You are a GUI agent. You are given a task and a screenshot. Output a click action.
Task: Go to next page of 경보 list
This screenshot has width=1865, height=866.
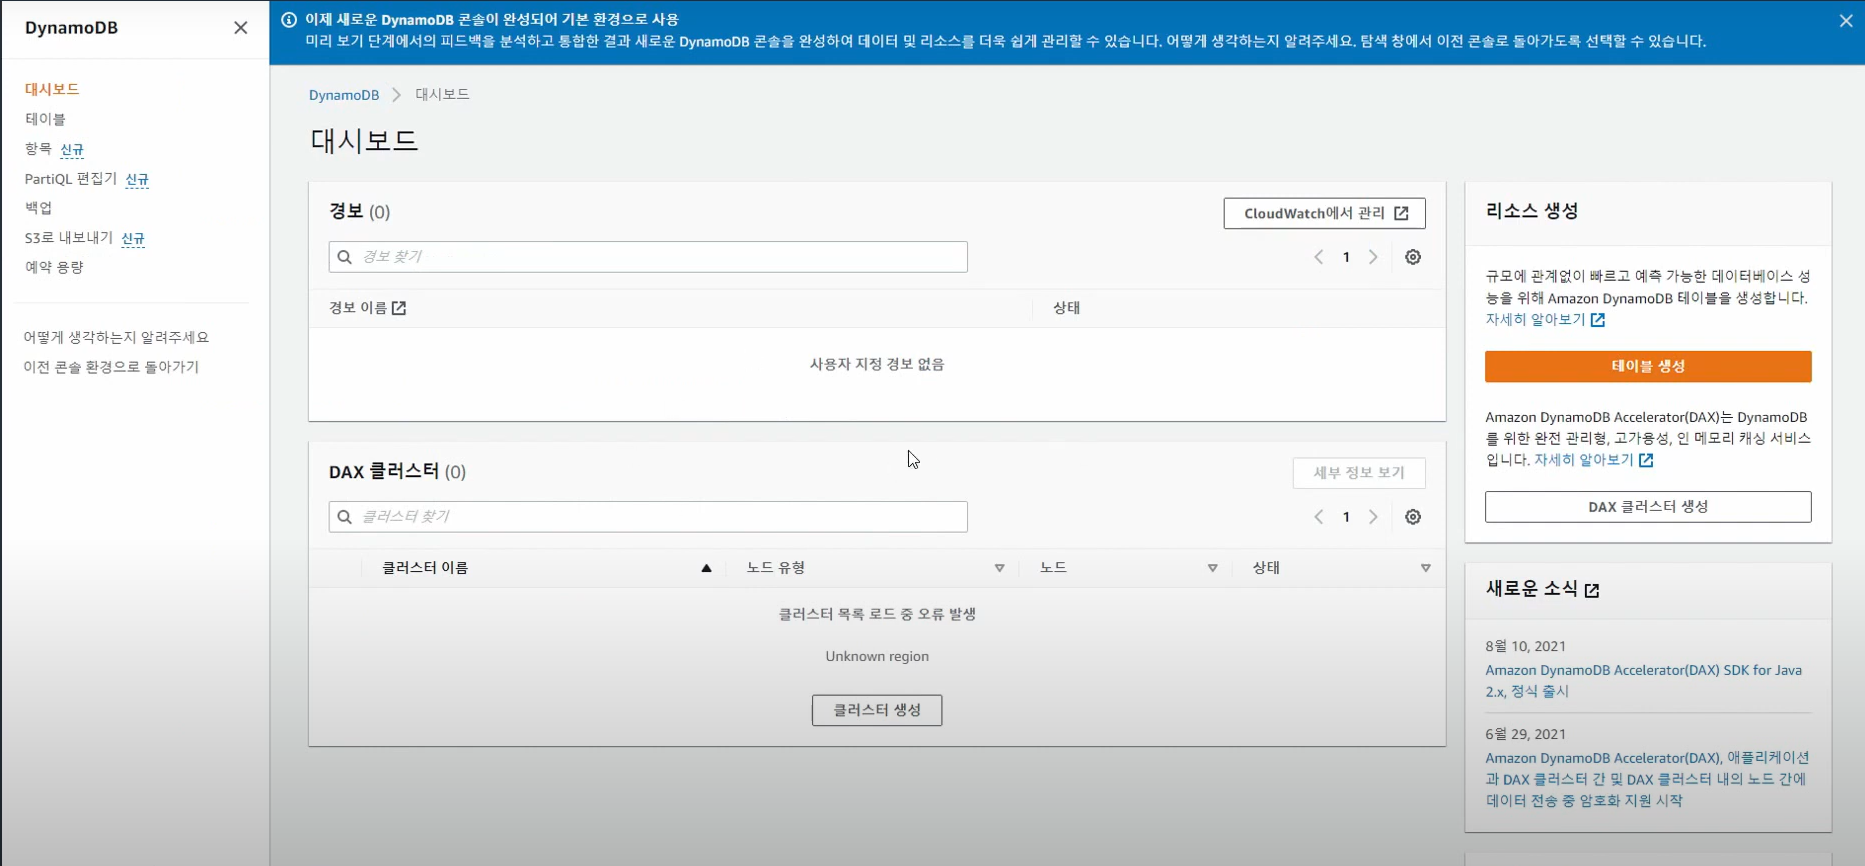click(x=1373, y=257)
